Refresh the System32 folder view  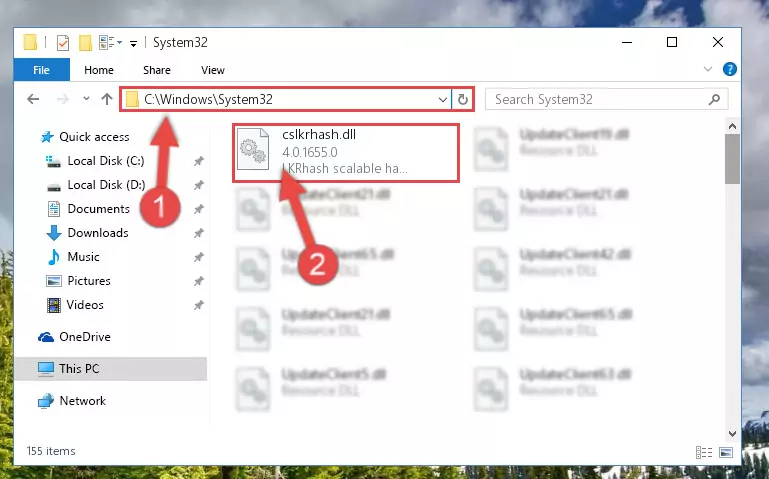point(462,100)
